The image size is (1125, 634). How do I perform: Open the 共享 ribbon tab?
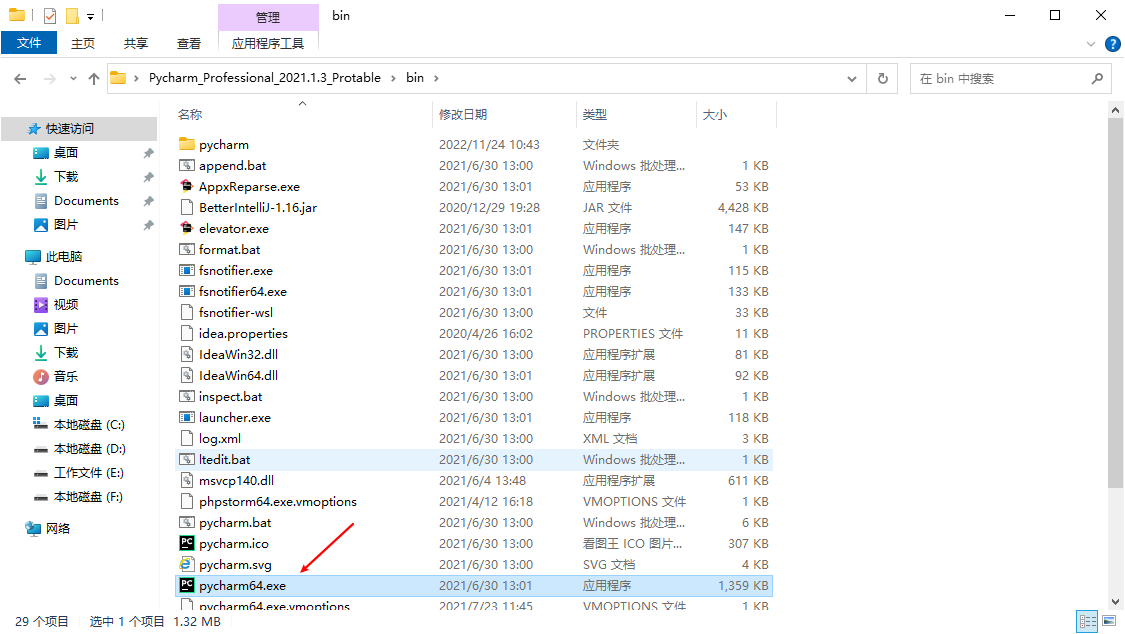click(136, 44)
